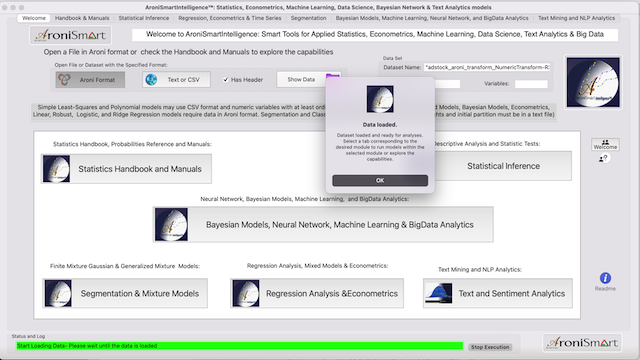Click the Aroni Format molecule icon

pyautogui.click(x=64, y=79)
